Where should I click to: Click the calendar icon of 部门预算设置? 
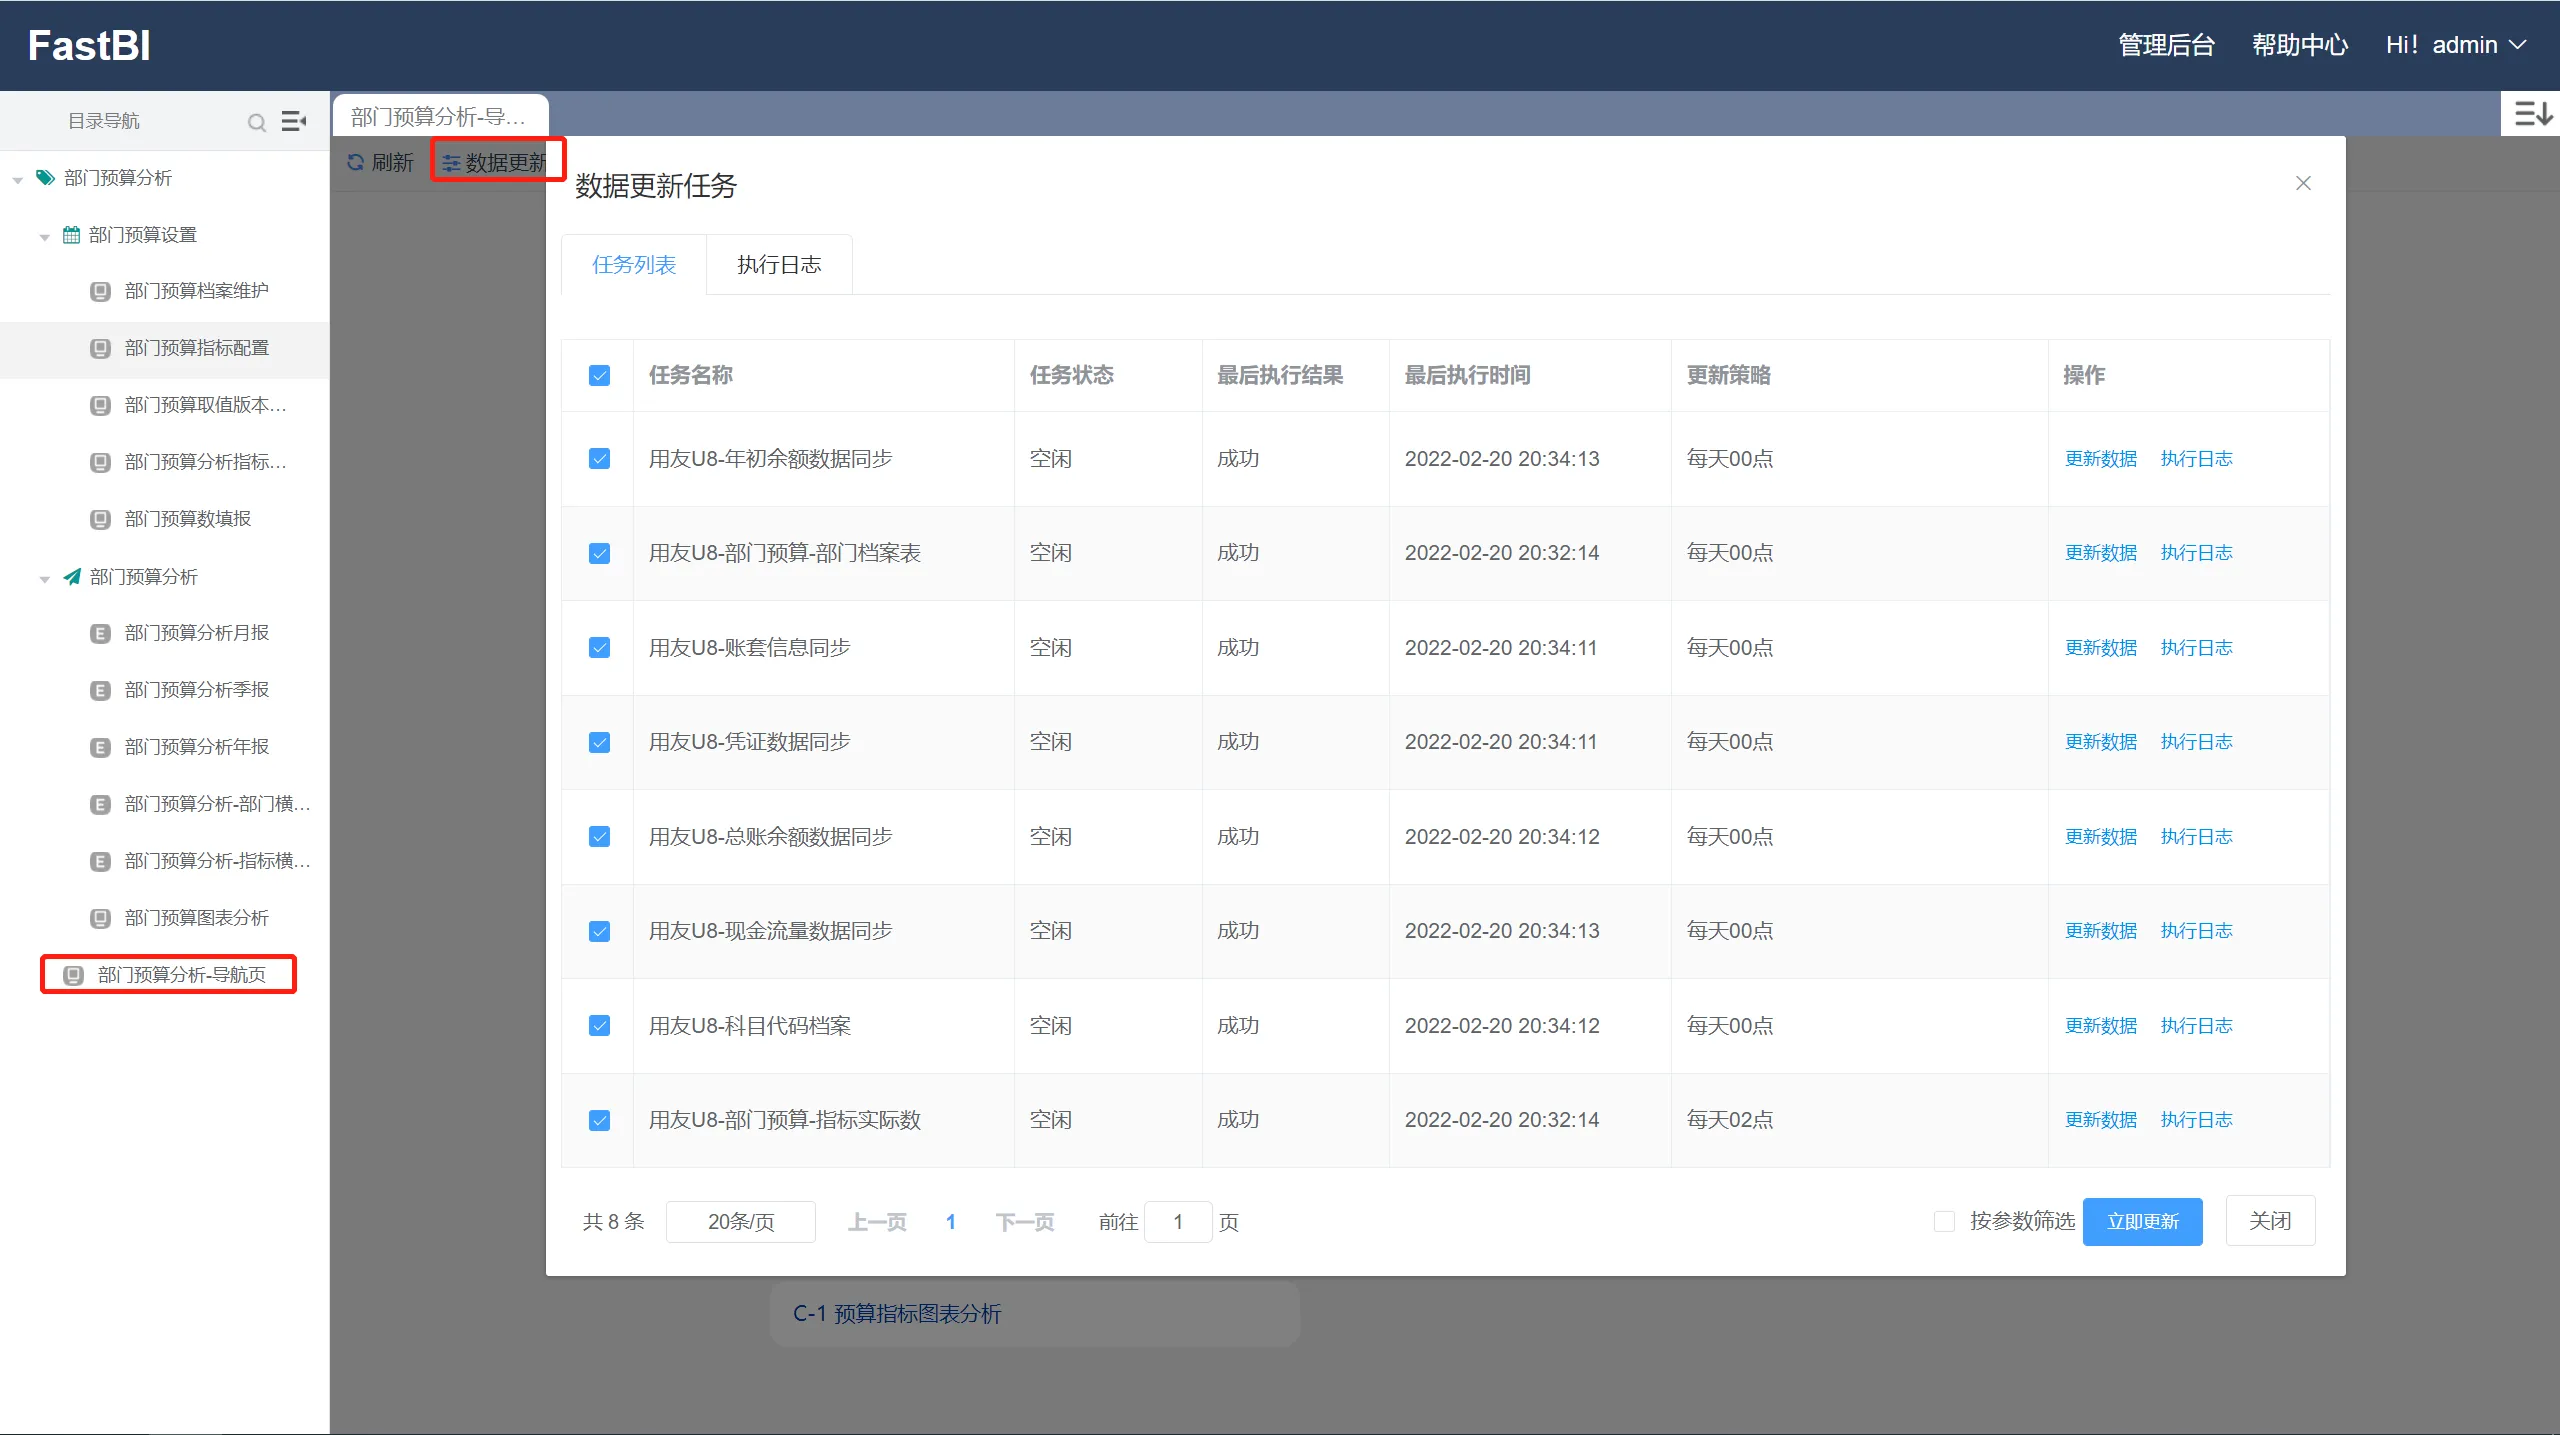coord(71,235)
